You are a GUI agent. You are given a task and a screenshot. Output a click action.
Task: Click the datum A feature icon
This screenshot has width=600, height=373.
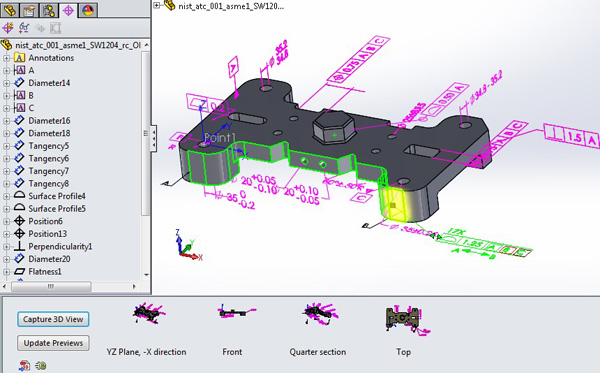tap(20, 70)
